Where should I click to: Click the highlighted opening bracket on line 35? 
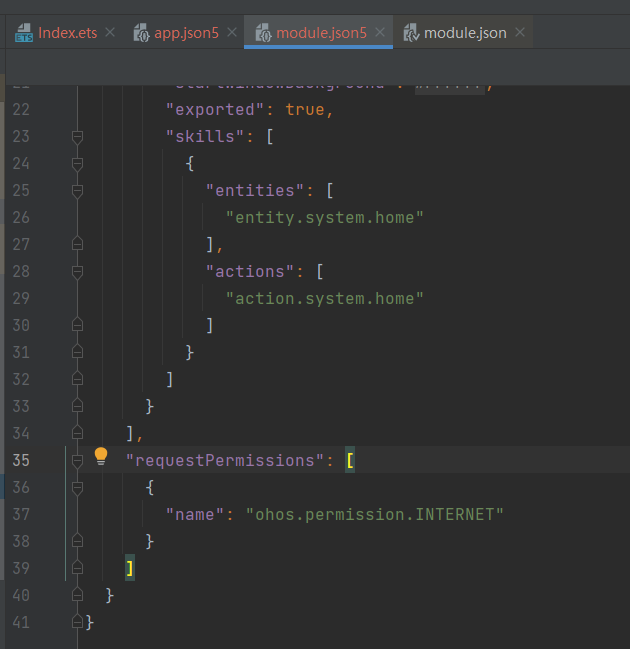tap(350, 460)
